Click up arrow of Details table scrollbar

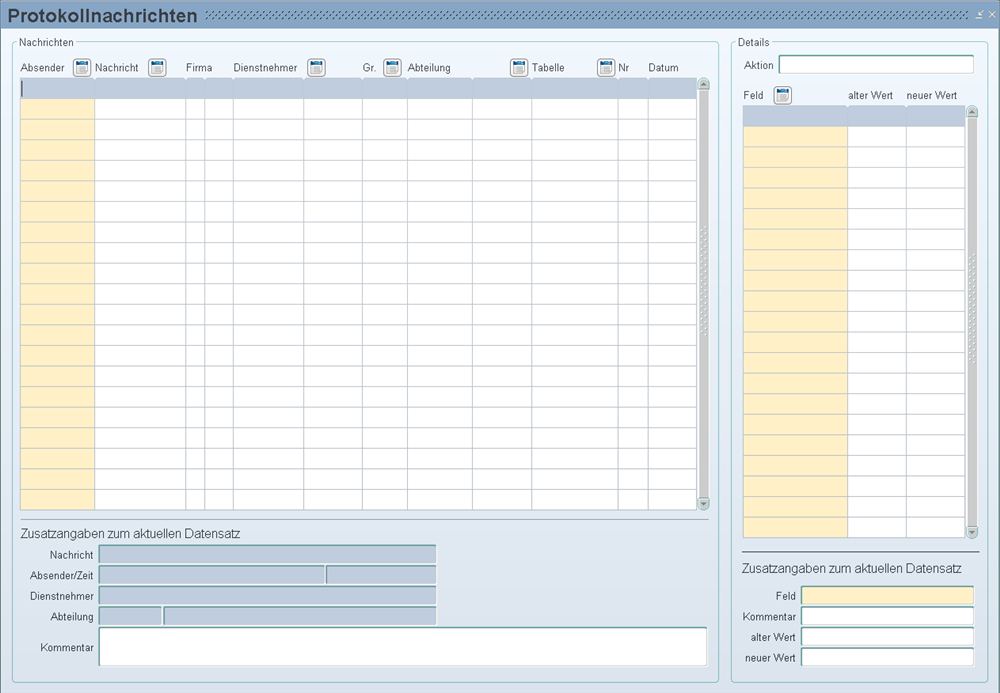(972, 112)
